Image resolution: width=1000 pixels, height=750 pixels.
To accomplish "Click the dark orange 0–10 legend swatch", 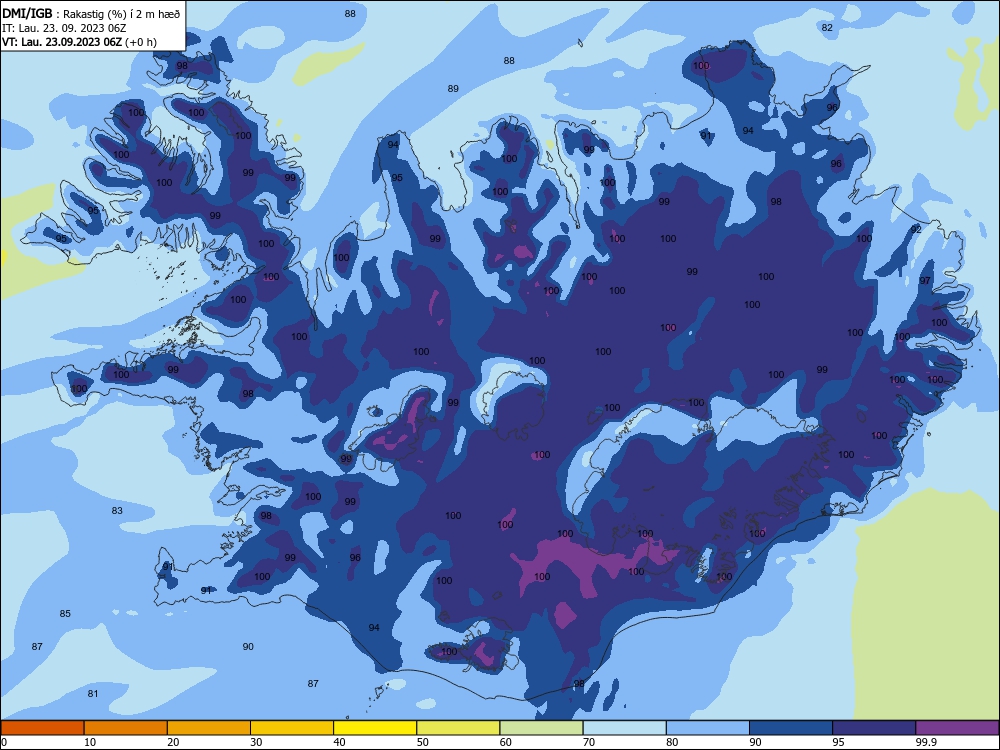I will tap(42, 728).
